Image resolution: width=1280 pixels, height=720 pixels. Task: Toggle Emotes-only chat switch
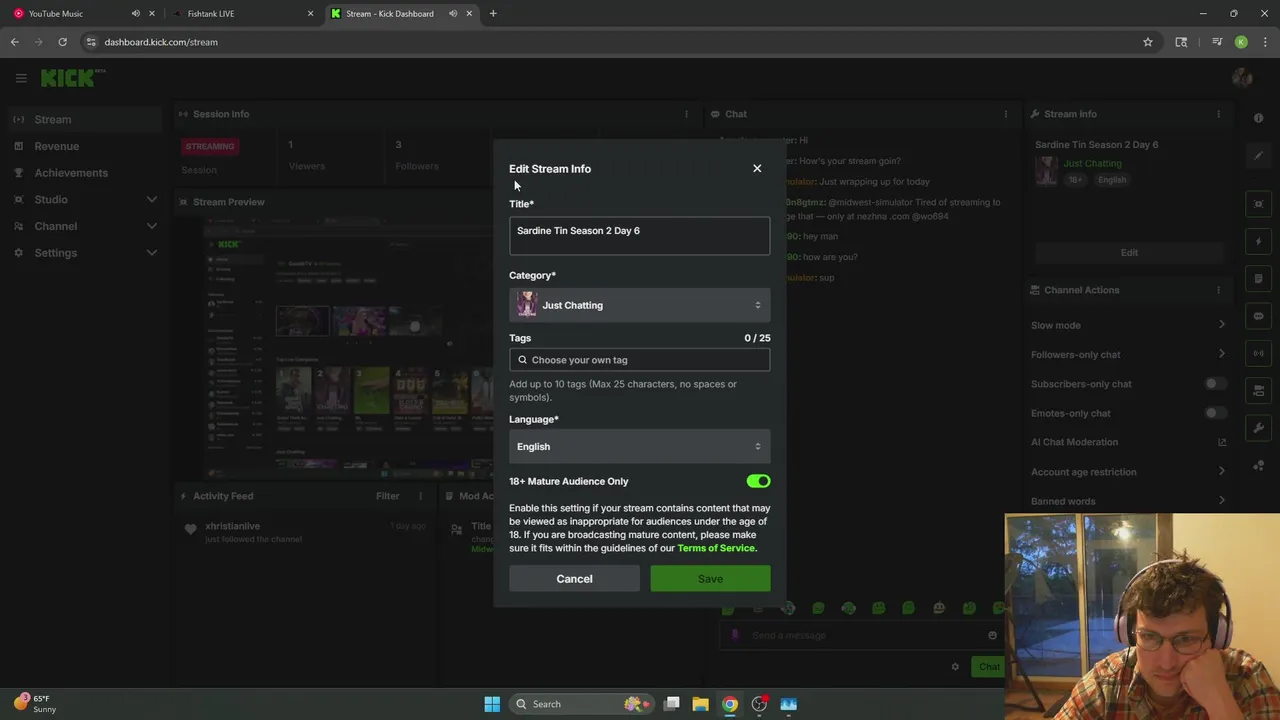(1215, 413)
